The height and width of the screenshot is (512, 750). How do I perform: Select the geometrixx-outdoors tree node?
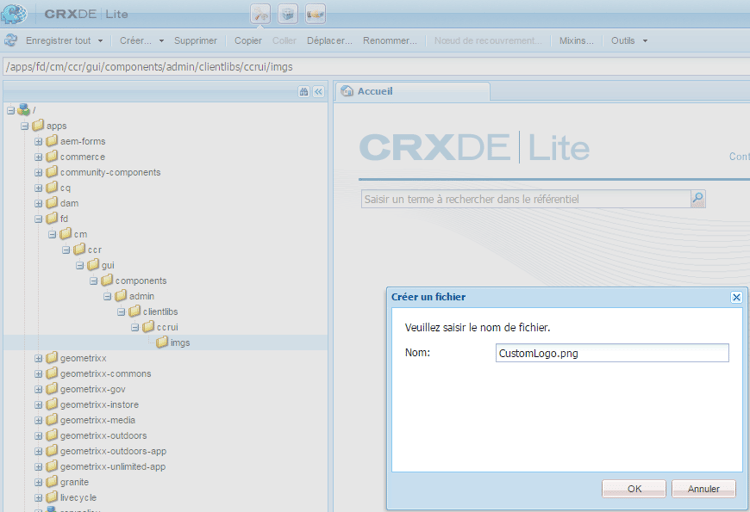click(x=103, y=435)
